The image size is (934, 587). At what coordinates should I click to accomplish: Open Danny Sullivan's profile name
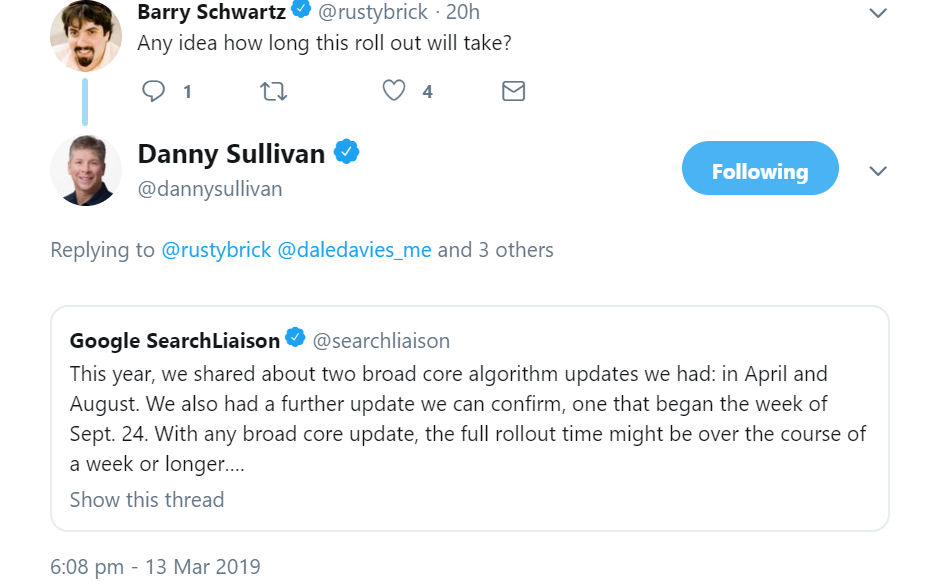pyautogui.click(x=231, y=153)
